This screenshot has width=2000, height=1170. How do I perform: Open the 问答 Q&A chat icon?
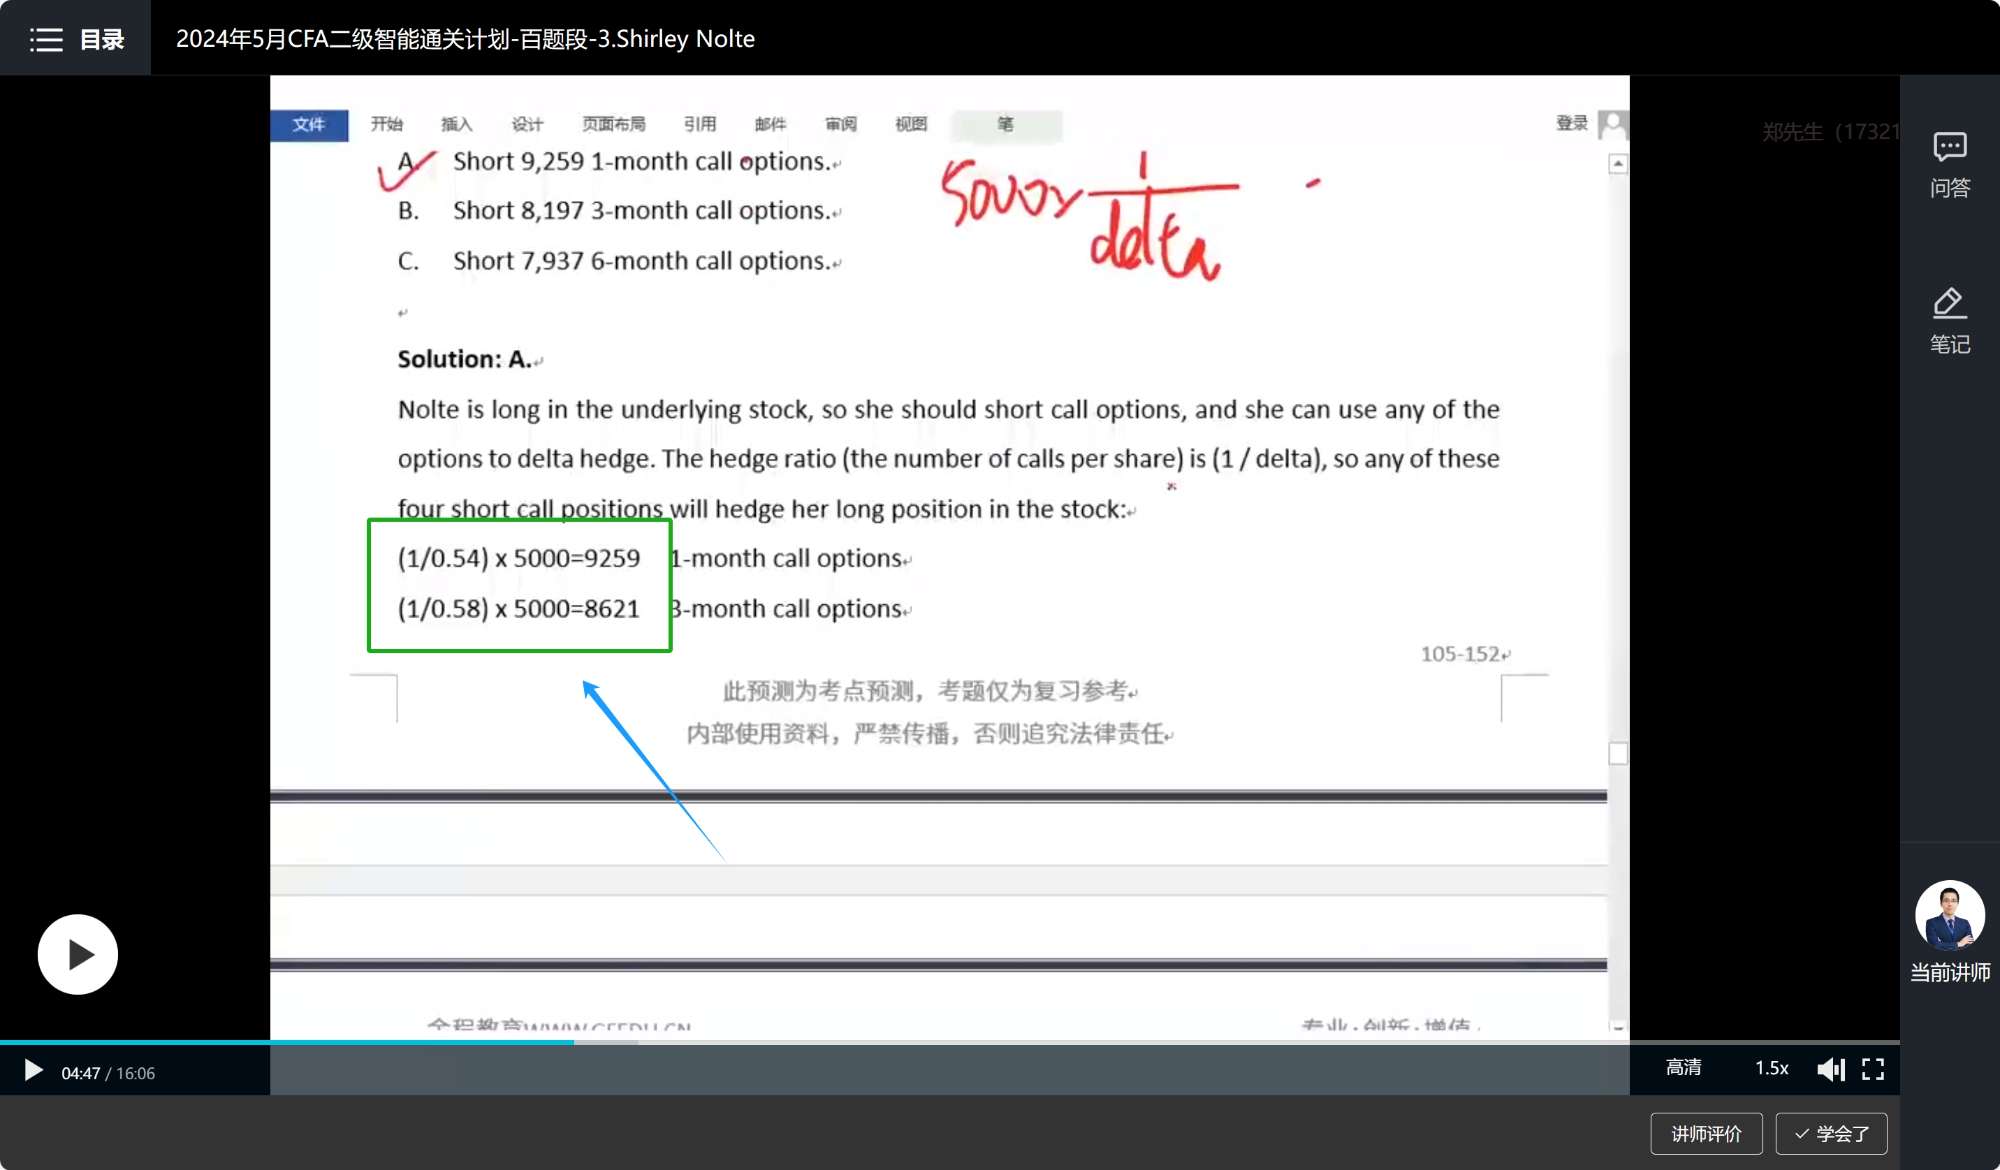1949,149
